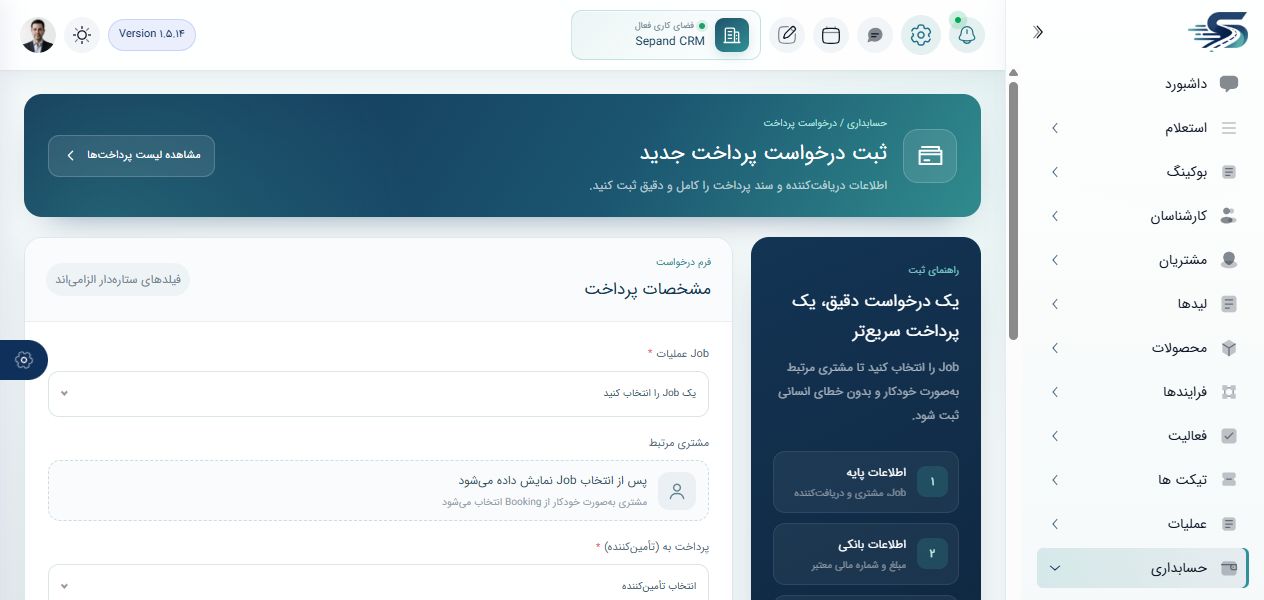The height and width of the screenshot is (600, 1264).
Task: Expand the فعالیت chevron in sidebar
Action: pyautogui.click(x=1054, y=436)
